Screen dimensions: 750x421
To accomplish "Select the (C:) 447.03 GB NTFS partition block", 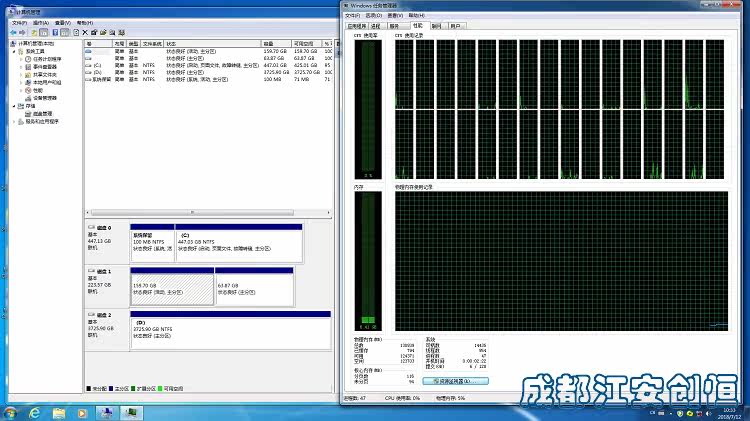I will pos(239,243).
